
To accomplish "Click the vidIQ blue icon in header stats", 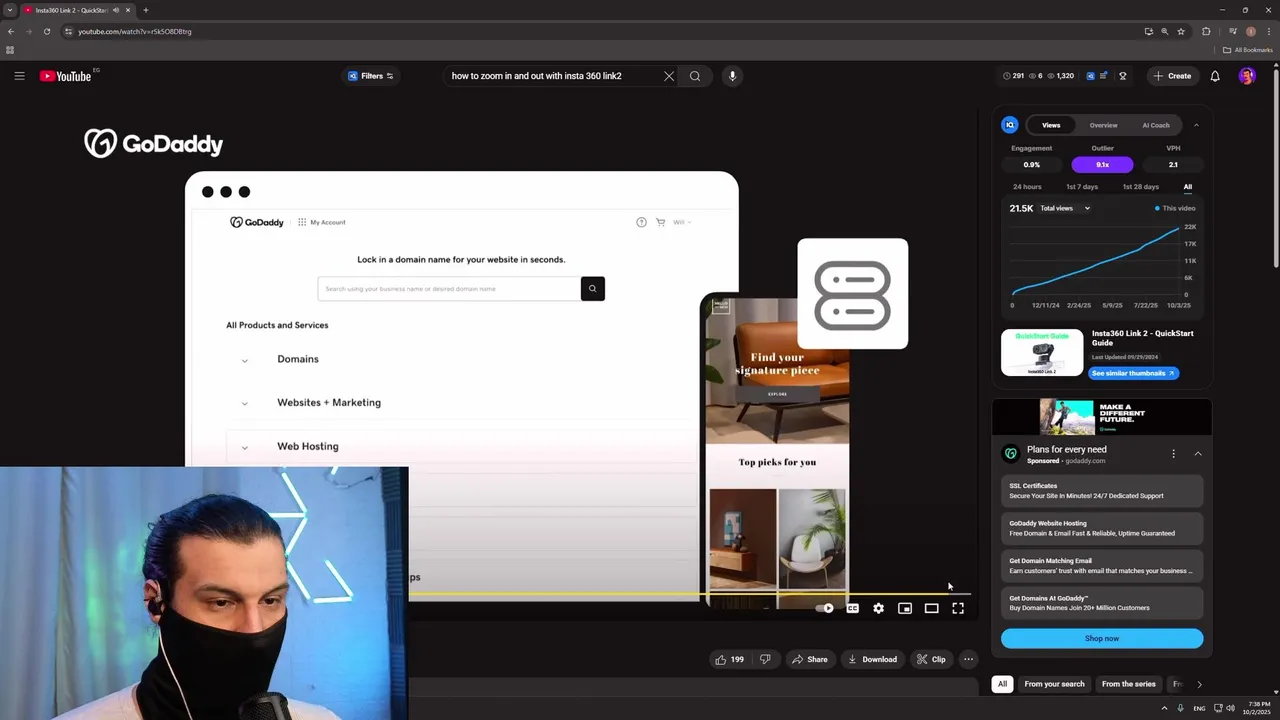I will [x=1091, y=76].
